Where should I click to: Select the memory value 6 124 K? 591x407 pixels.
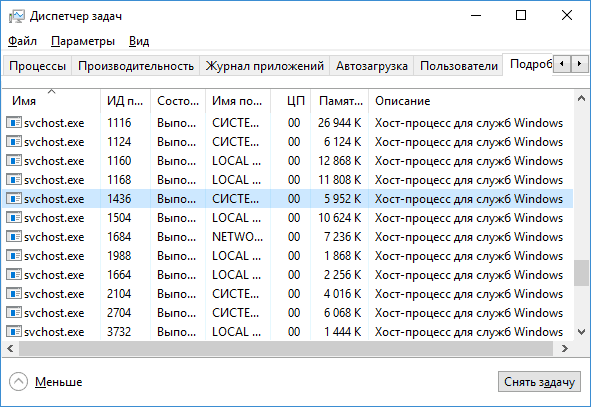point(342,142)
